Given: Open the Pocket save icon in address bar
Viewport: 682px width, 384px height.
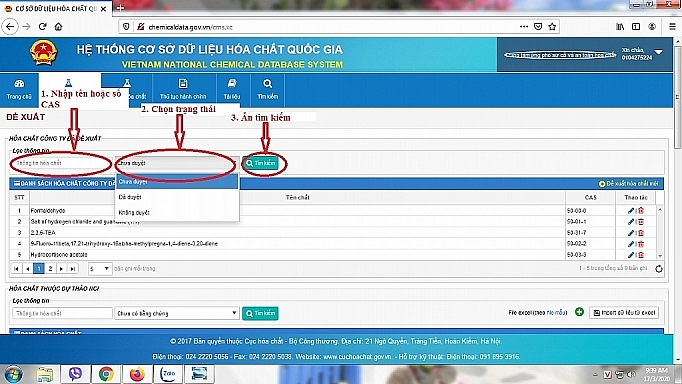Looking at the screenshot, I should 538,27.
